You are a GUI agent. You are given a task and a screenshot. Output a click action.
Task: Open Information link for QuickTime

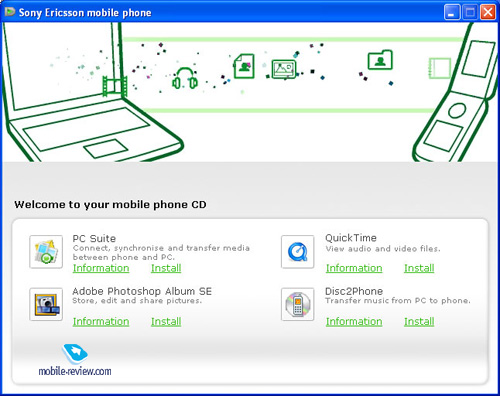tap(354, 268)
